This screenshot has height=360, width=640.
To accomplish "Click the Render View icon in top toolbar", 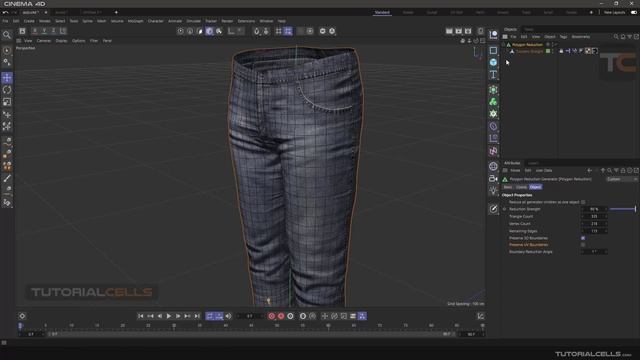I will coord(449,31).
